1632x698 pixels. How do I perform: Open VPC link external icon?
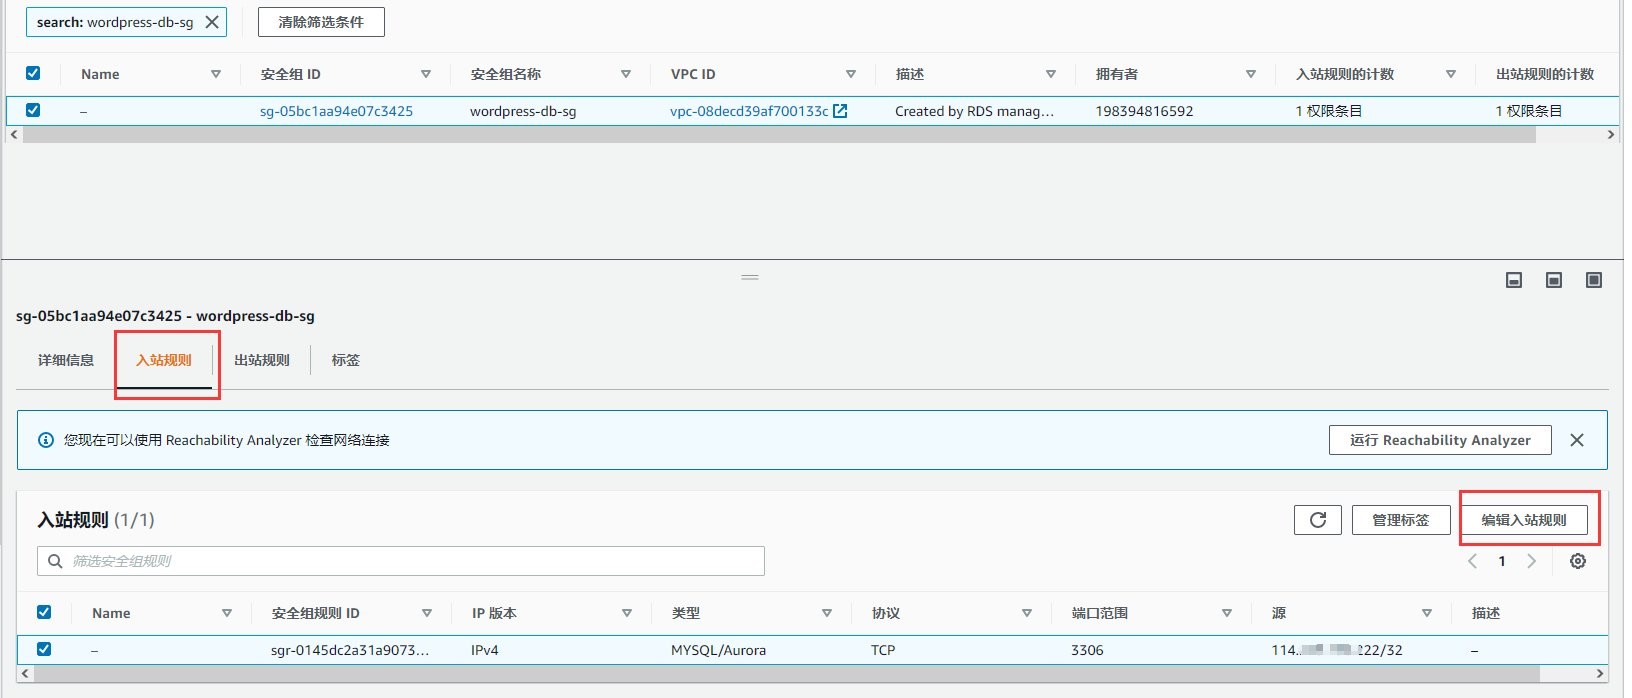tap(840, 111)
